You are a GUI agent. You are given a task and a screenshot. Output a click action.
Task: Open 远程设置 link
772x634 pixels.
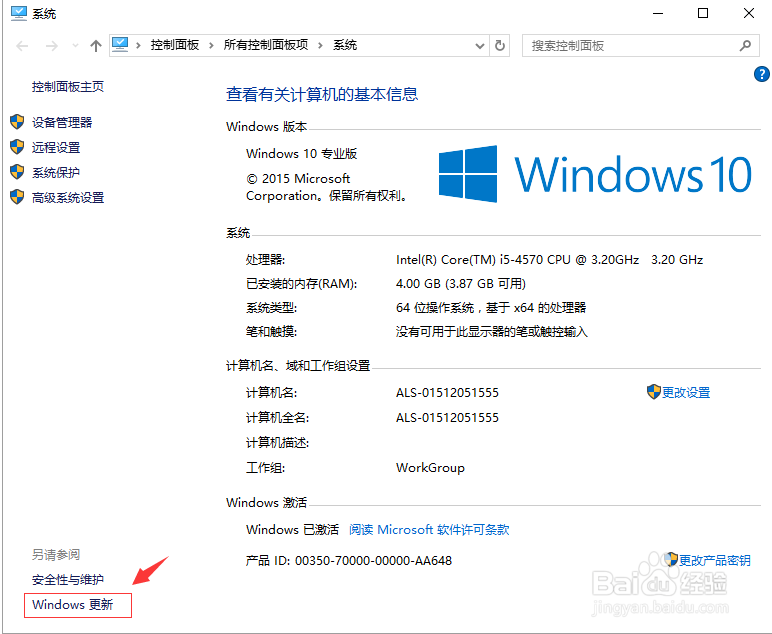(56, 148)
